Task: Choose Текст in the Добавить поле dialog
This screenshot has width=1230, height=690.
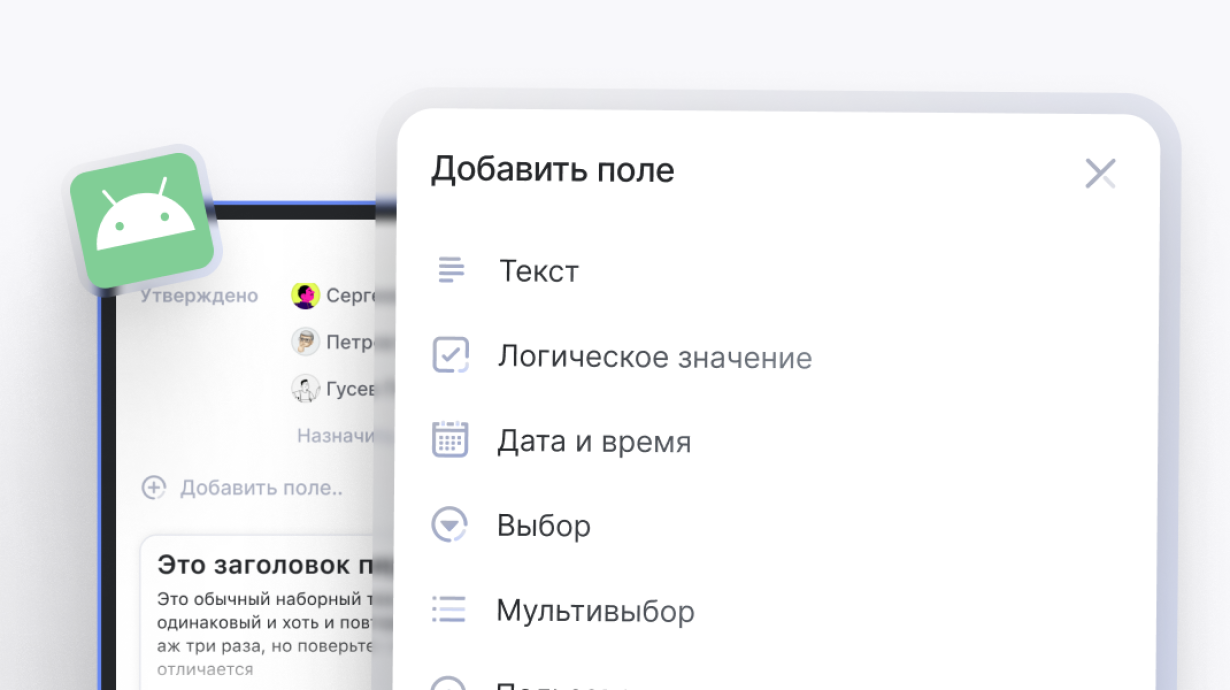Action: tap(538, 269)
